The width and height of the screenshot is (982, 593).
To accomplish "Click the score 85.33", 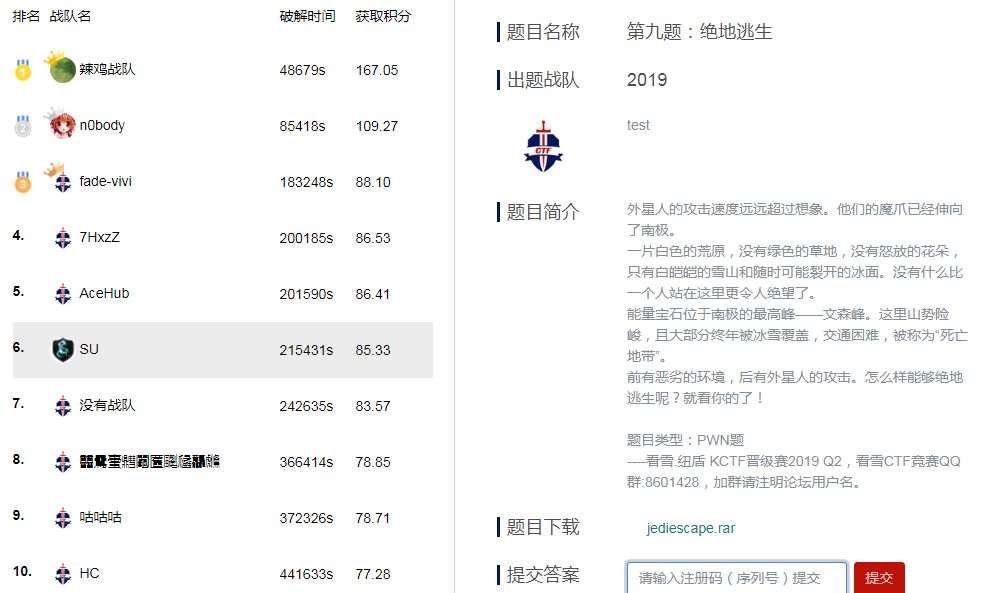I will tap(373, 350).
